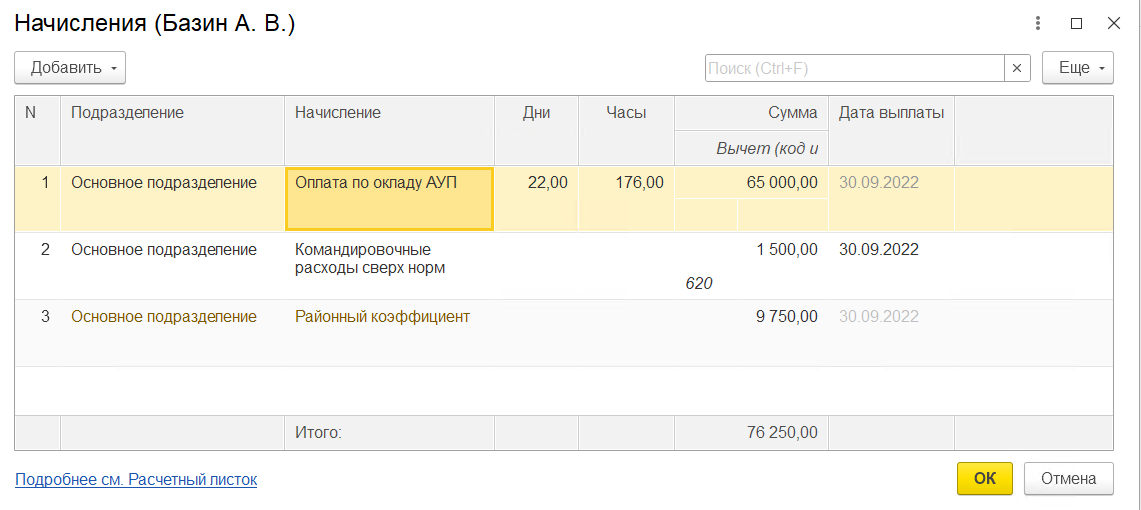The image size is (1141, 510).
Task: Click the Дни column header
Action: coord(536,113)
